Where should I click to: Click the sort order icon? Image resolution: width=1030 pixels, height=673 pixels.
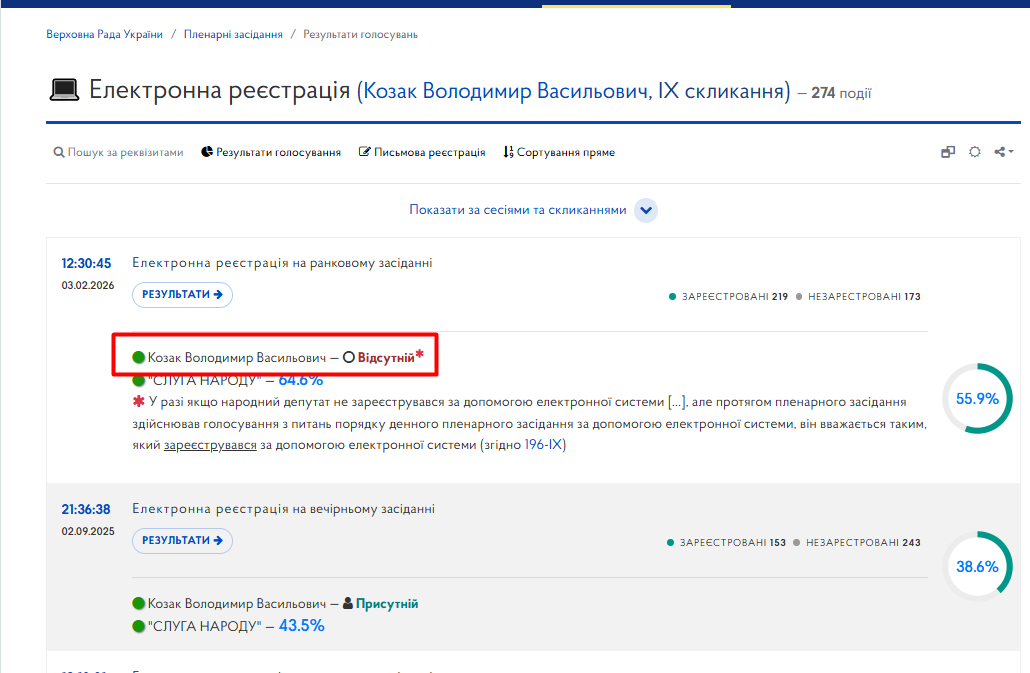pos(508,152)
